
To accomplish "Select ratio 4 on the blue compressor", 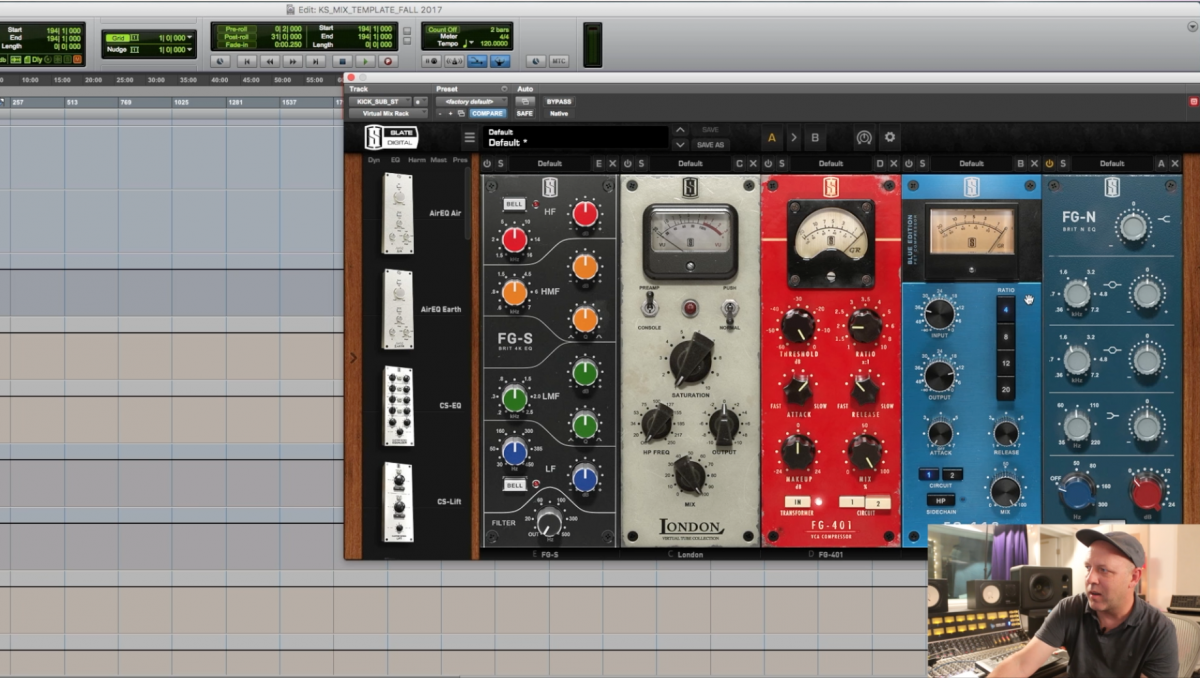I will pyautogui.click(x=1006, y=310).
